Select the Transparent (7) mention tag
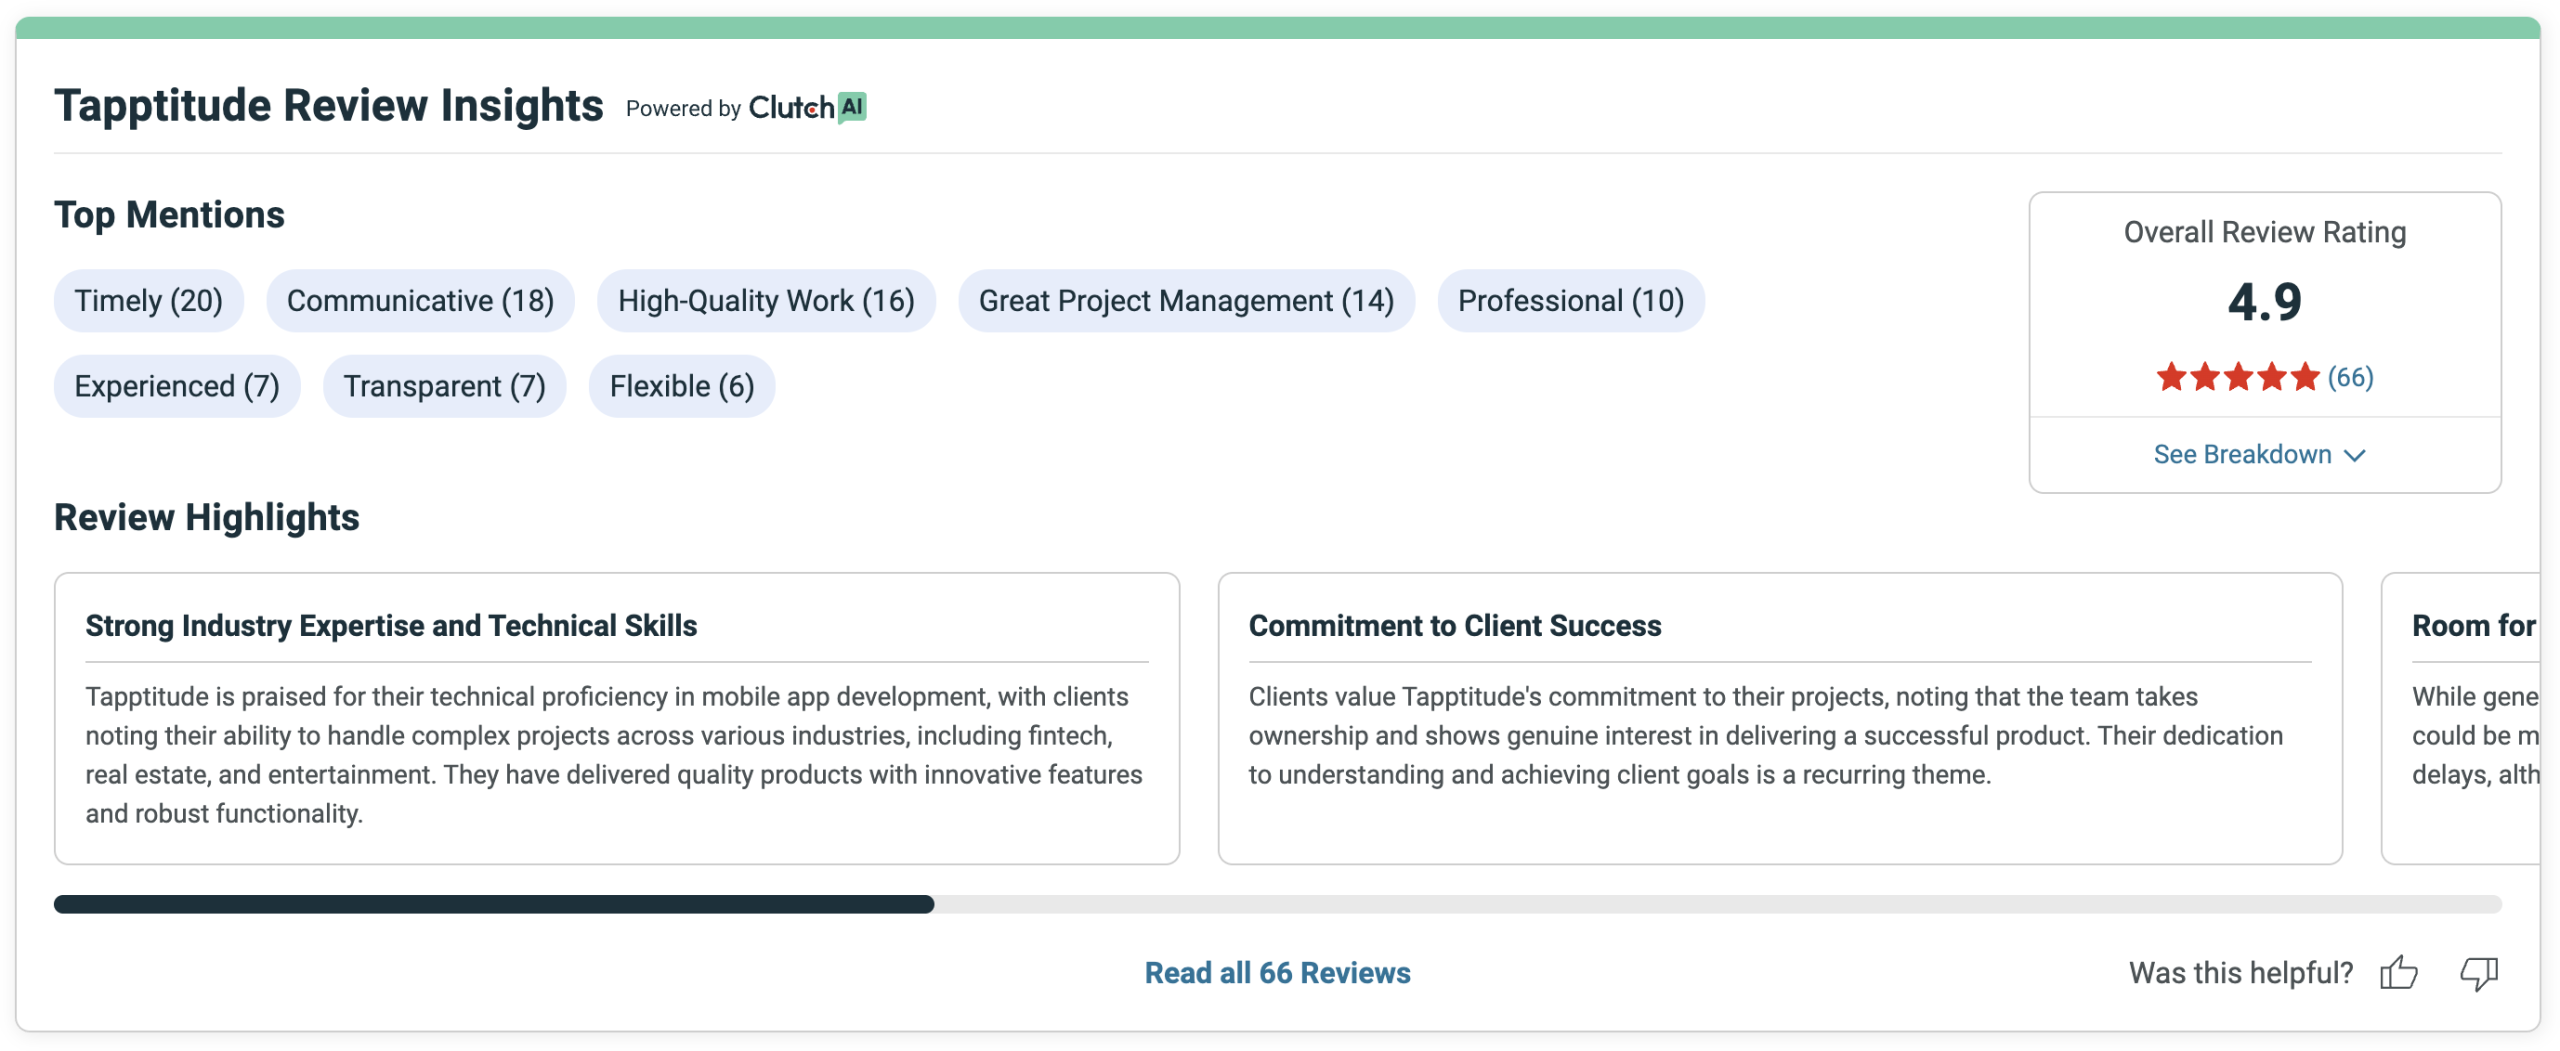The height and width of the screenshot is (1051, 2560). tap(444, 386)
